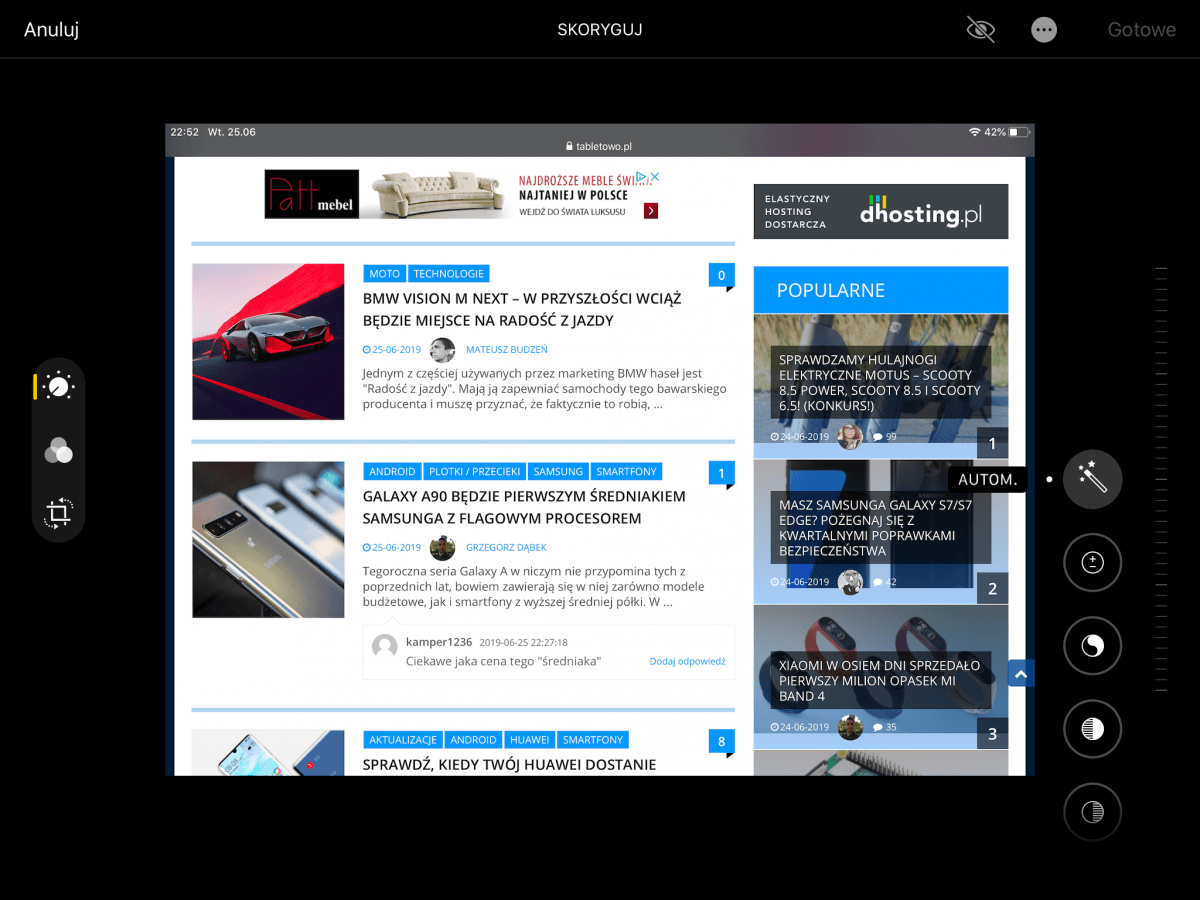
Task: Click the adjustment intensity tick slider
Action: (1161, 480)
